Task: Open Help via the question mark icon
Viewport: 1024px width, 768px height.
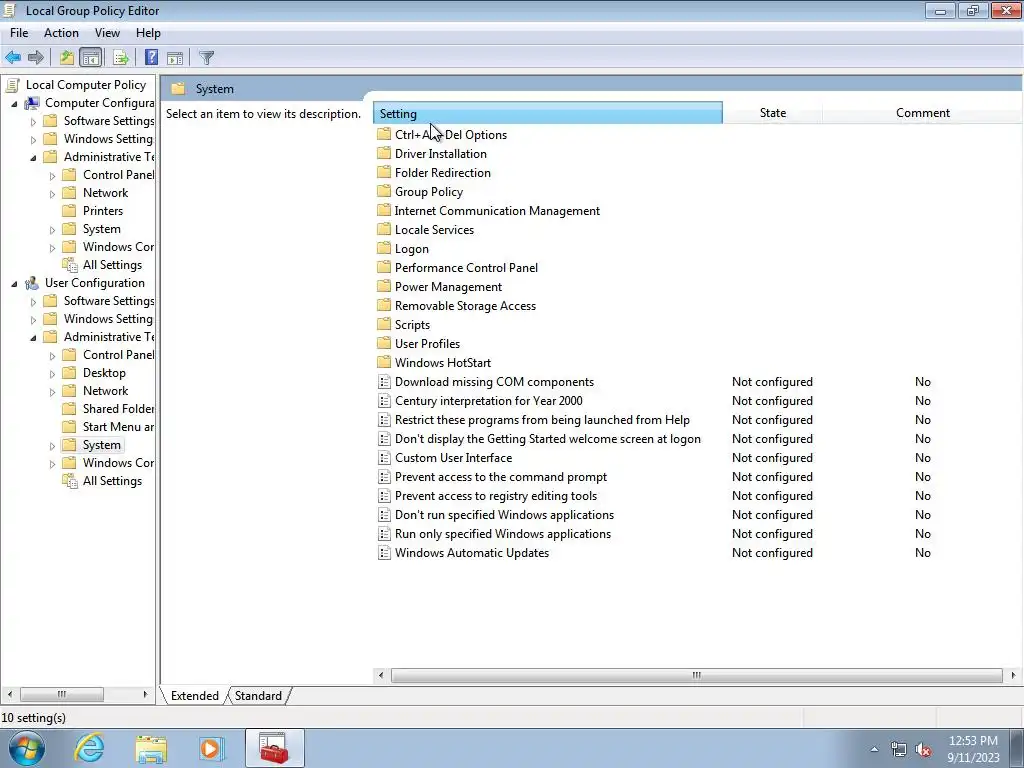Action: pyautogui.click(x=151, y=57)
